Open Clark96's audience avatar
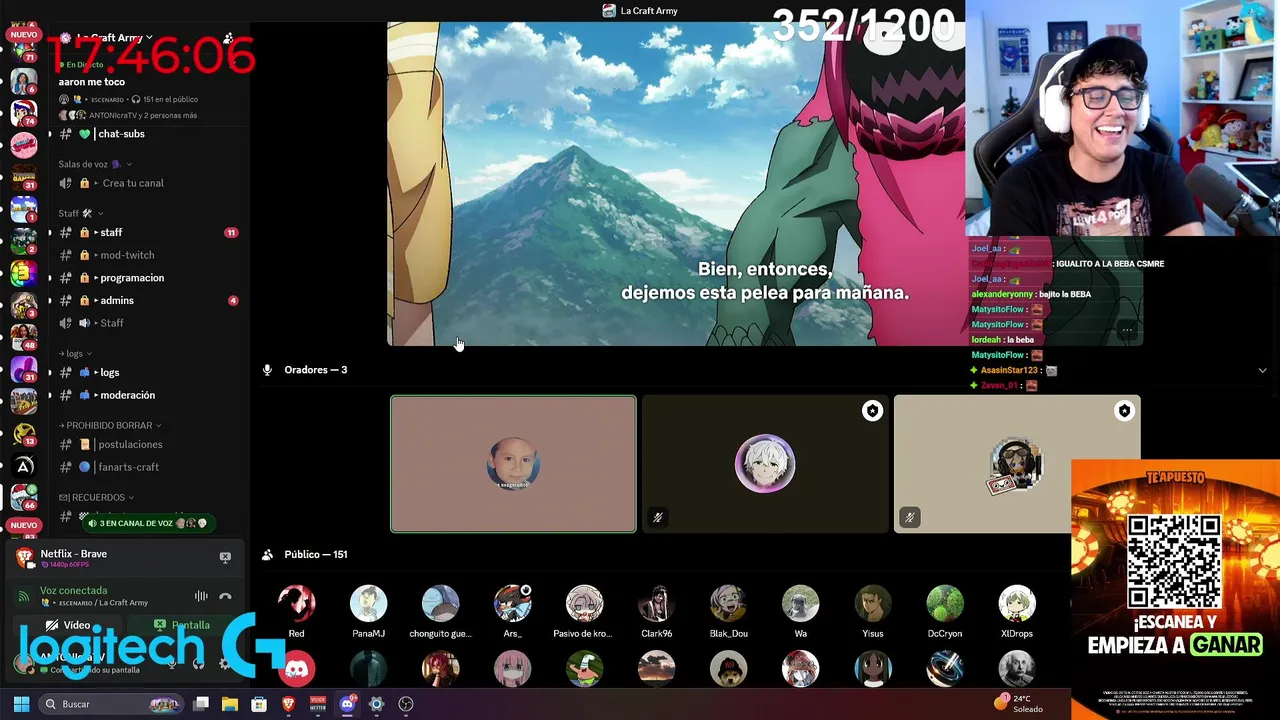 click(x=656, y=604)
